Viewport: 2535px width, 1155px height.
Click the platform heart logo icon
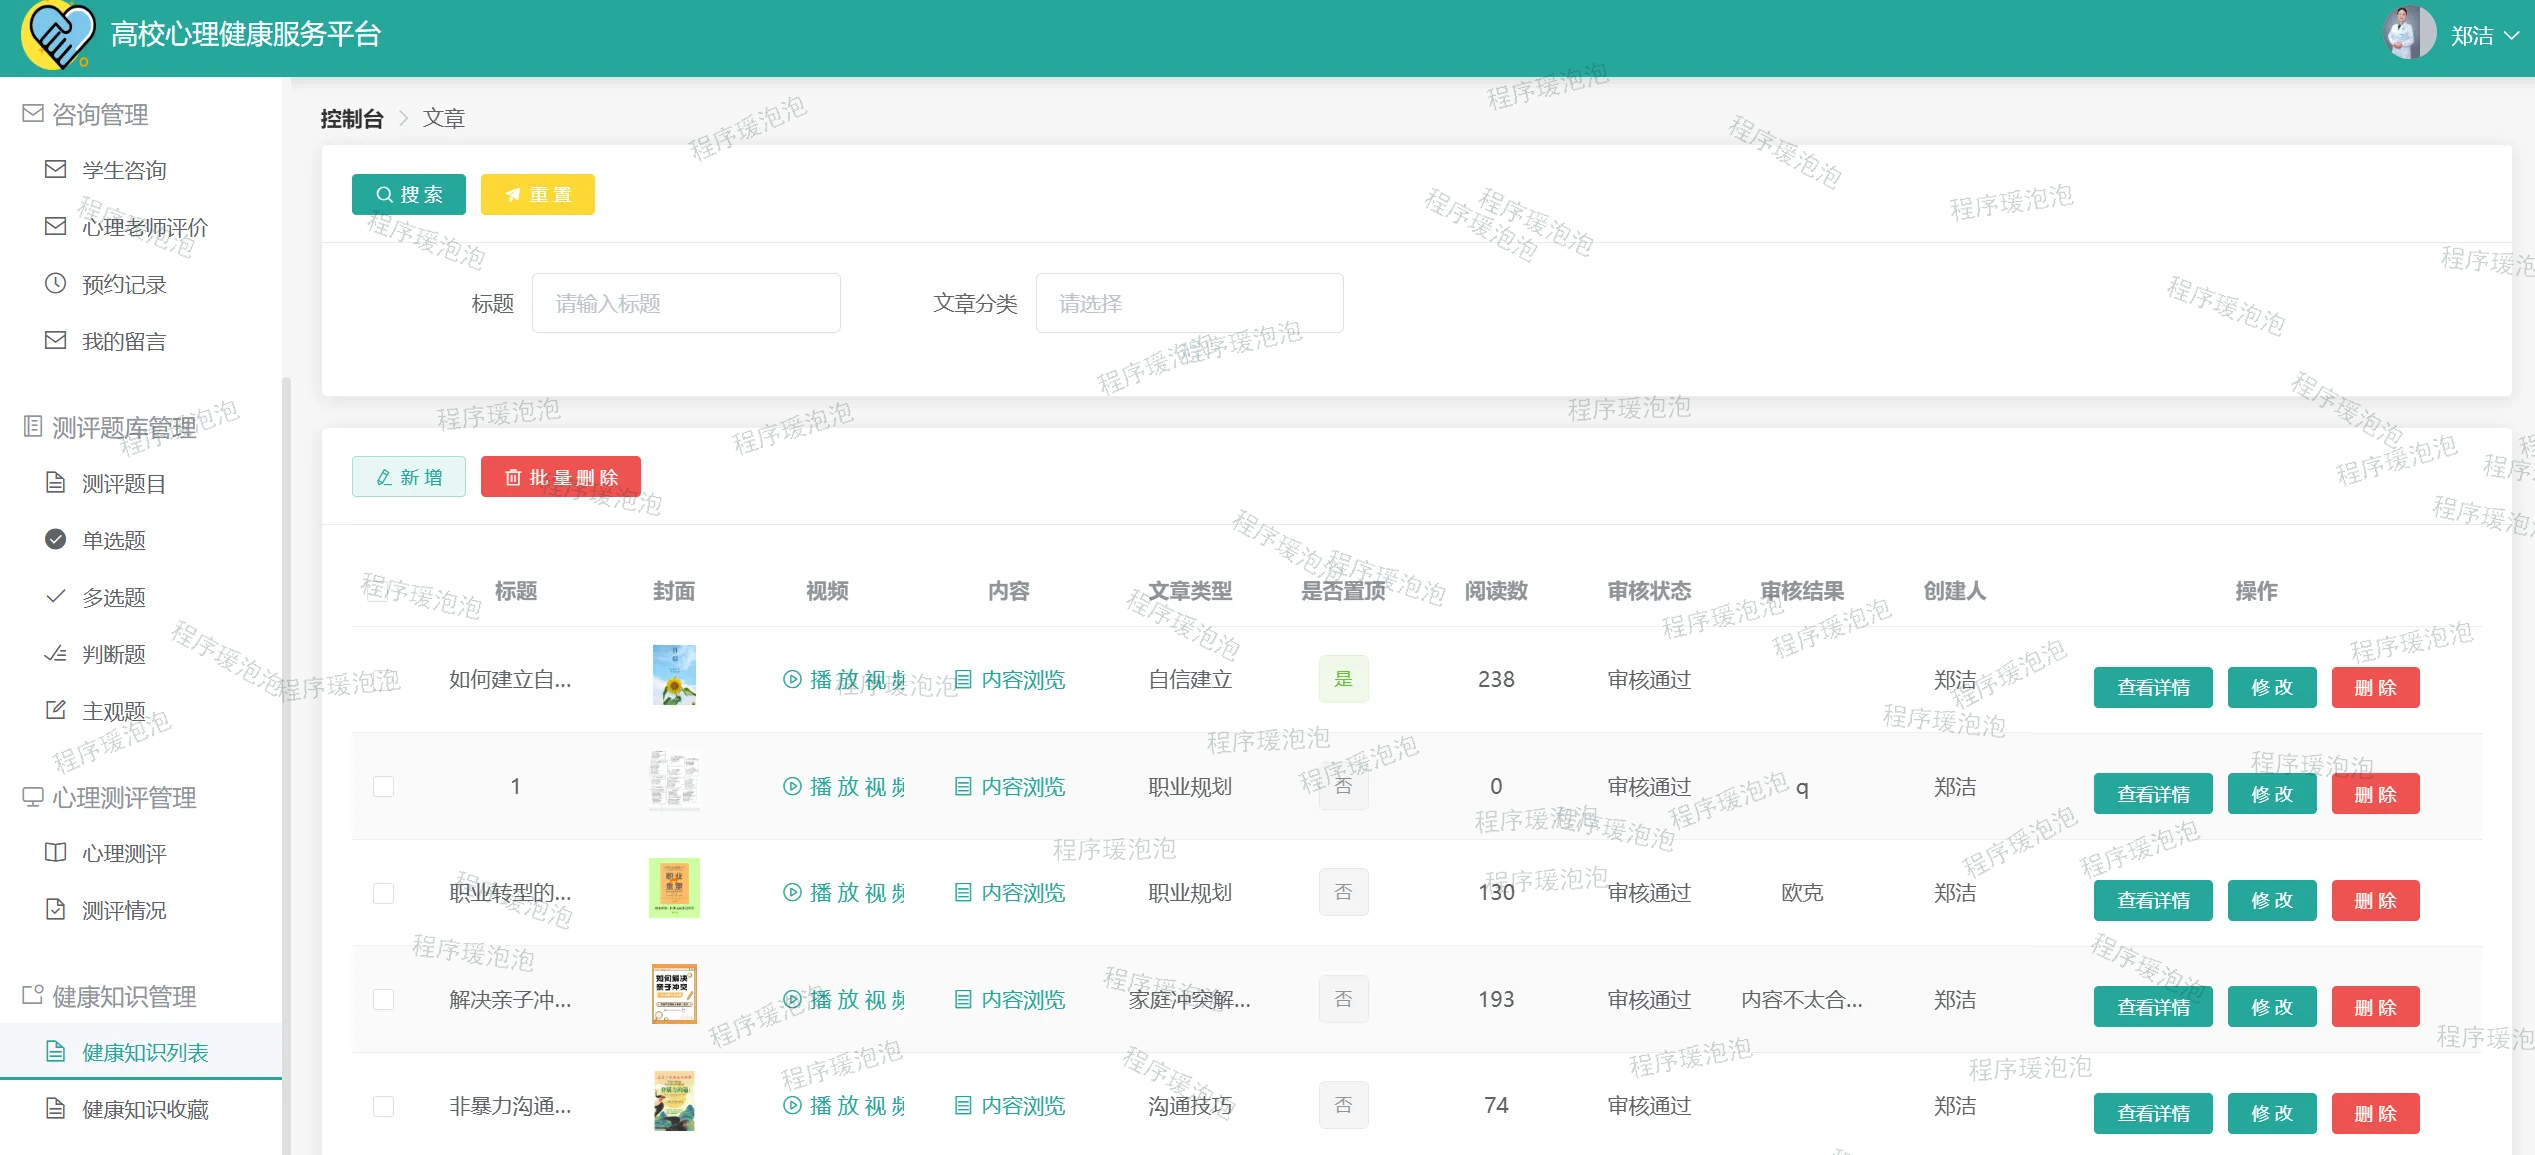tap(58, 36)
